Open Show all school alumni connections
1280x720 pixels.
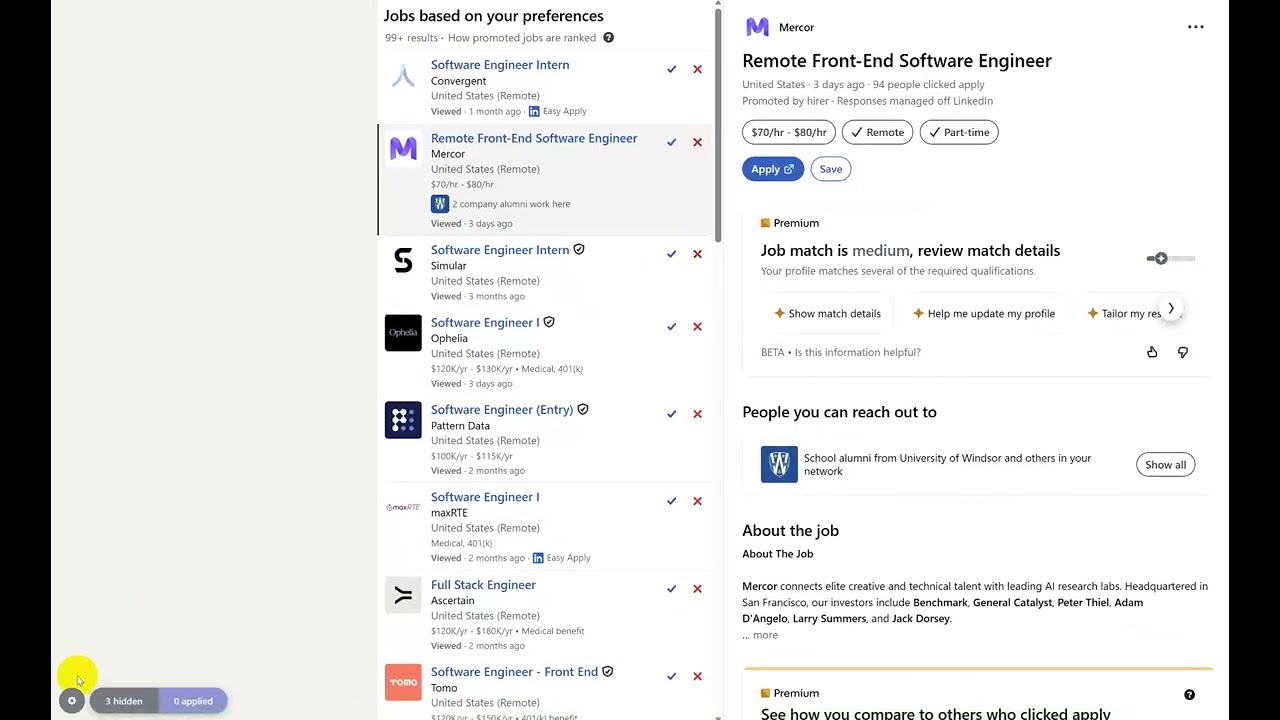pos(1165,464)
